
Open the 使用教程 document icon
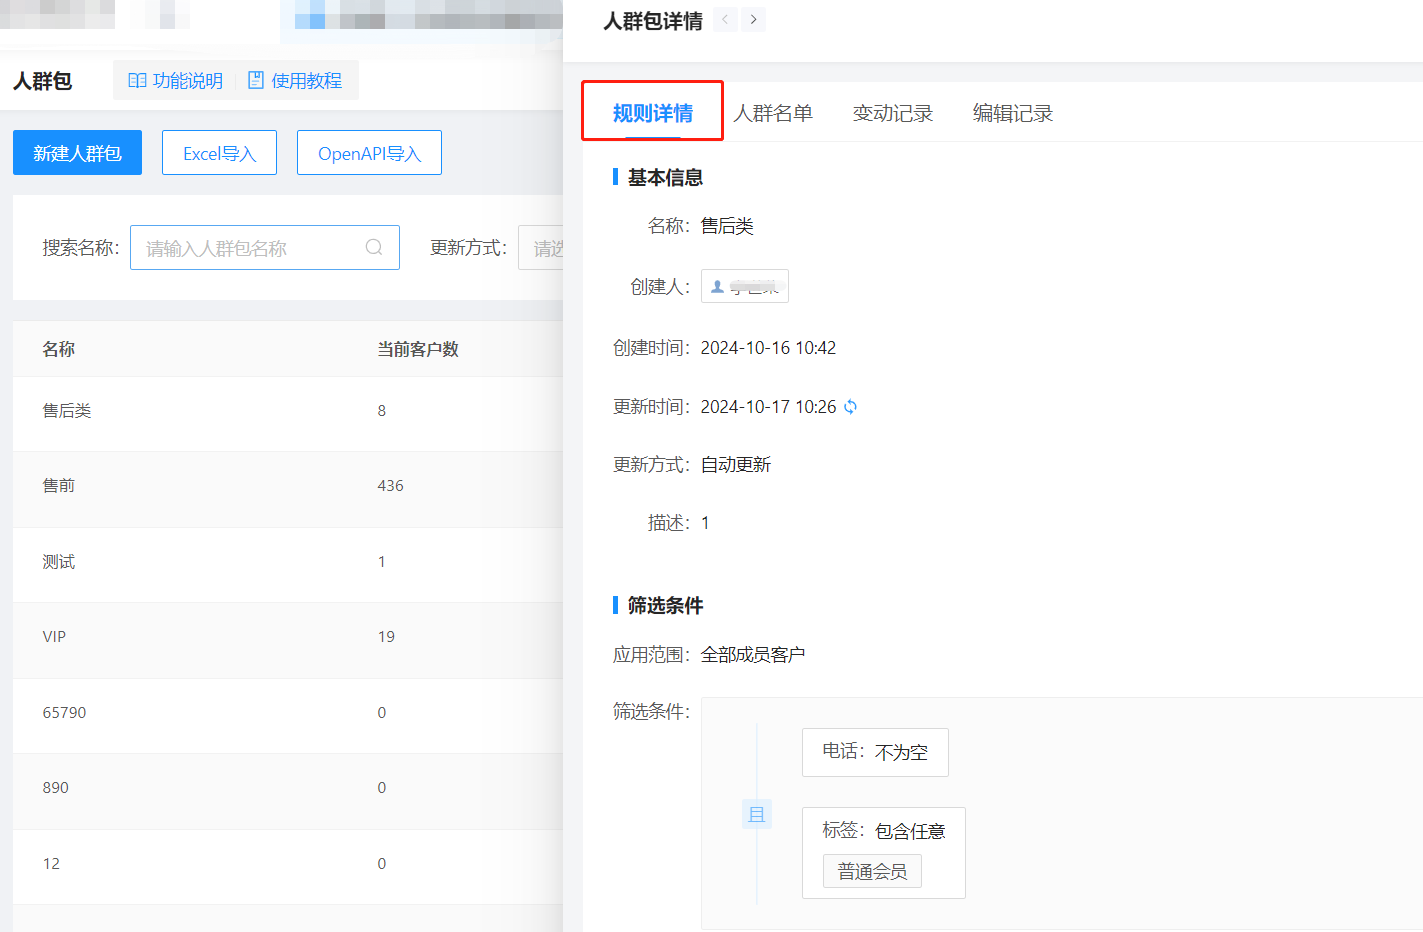pos(256,81)
